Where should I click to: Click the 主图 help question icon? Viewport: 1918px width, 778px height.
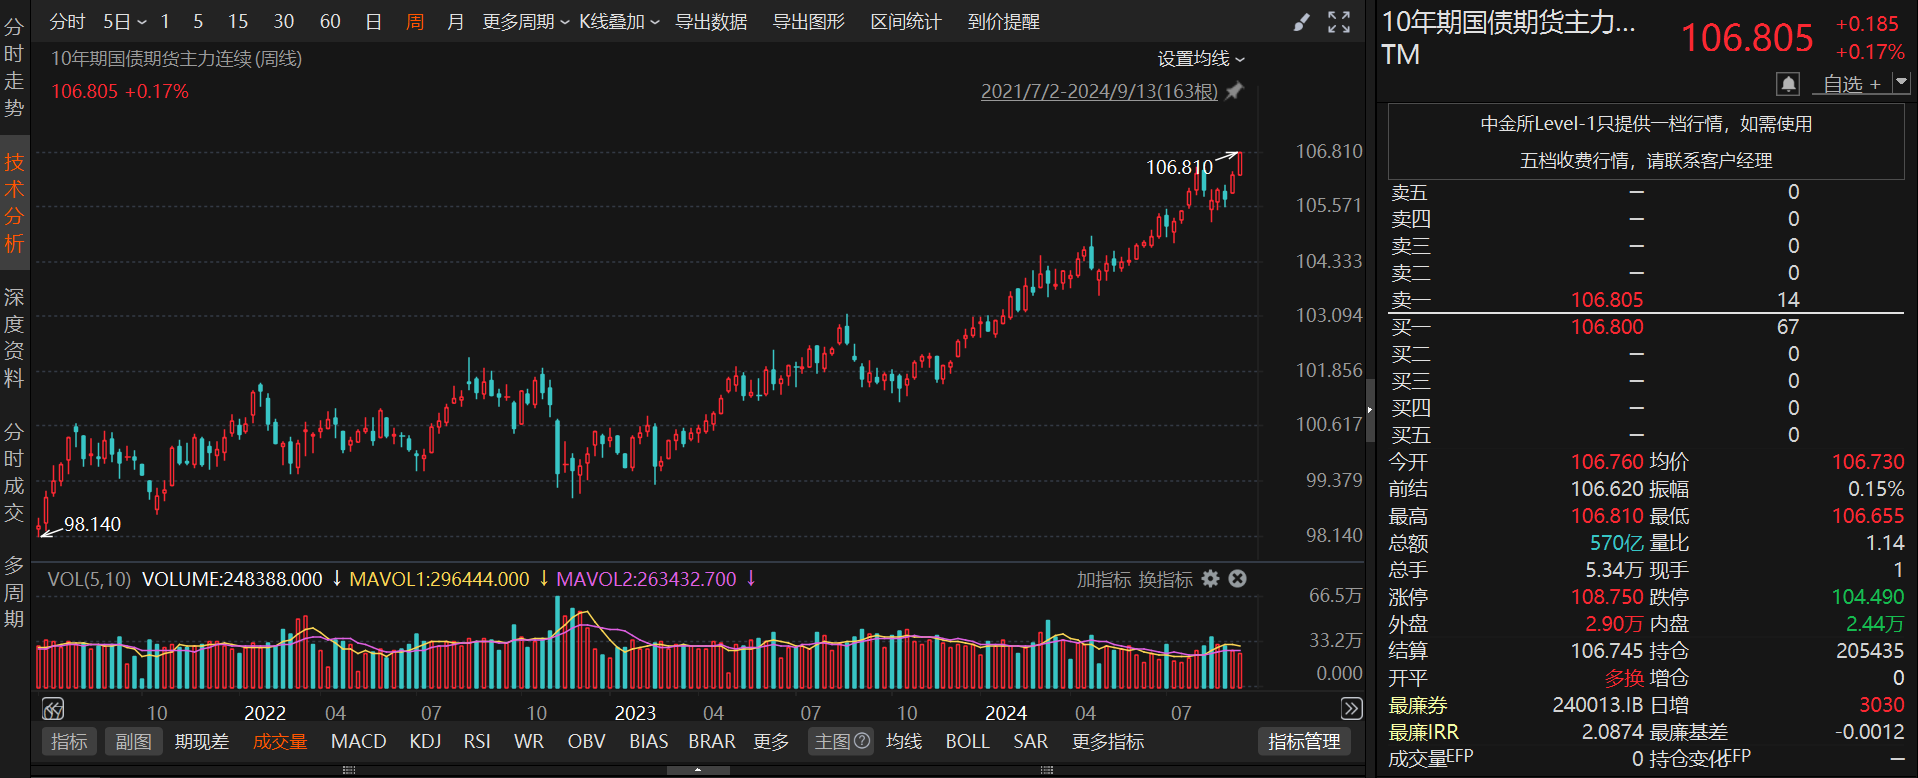(861, 741)
